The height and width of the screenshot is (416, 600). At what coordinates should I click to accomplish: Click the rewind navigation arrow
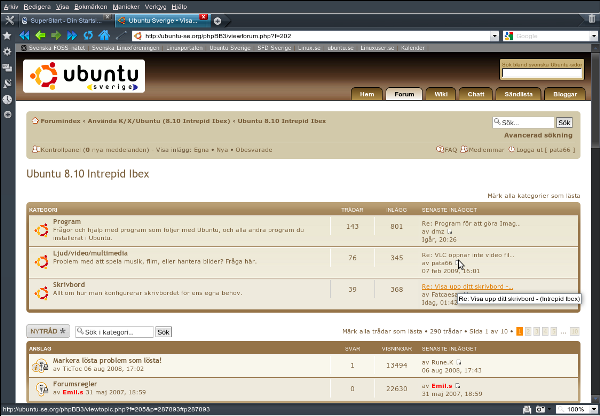24,36
